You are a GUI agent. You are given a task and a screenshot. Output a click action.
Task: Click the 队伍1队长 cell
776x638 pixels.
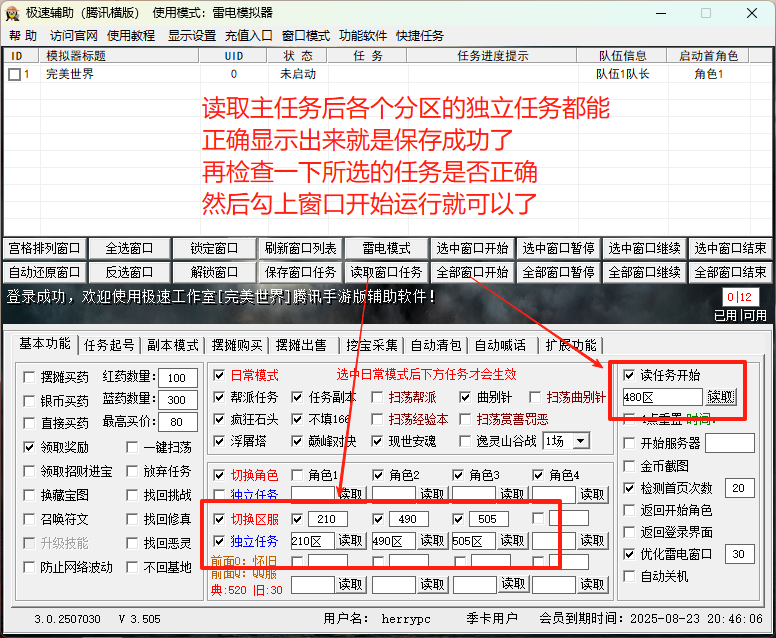(622, 74)
